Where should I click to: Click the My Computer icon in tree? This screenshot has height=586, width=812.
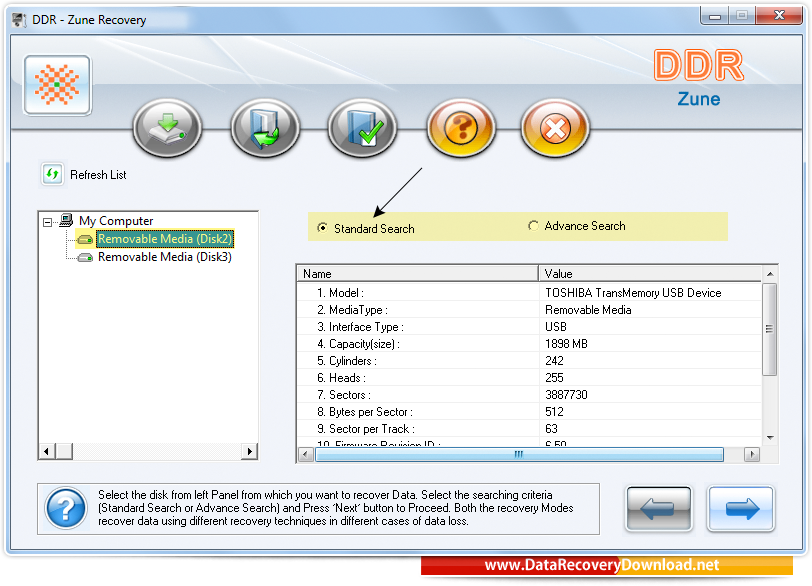point(66,220)
